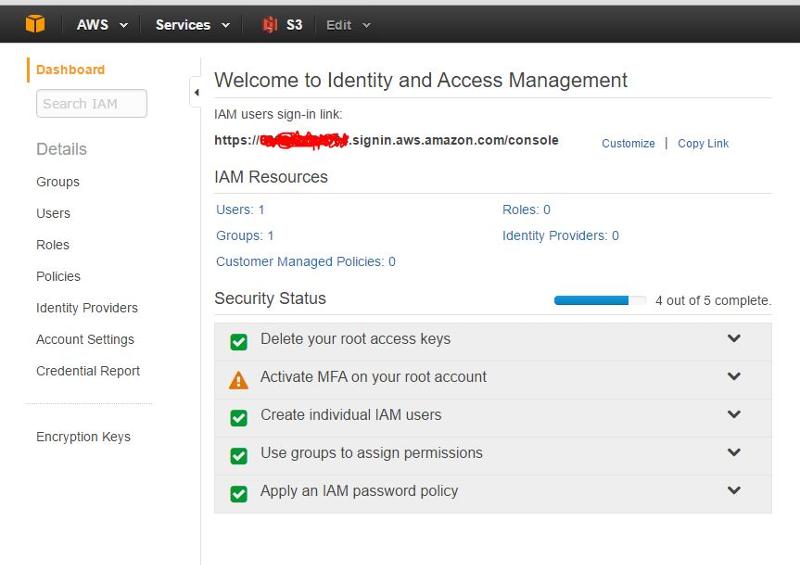Click green check for Create individual IAM users

click(x=239, y=417)
